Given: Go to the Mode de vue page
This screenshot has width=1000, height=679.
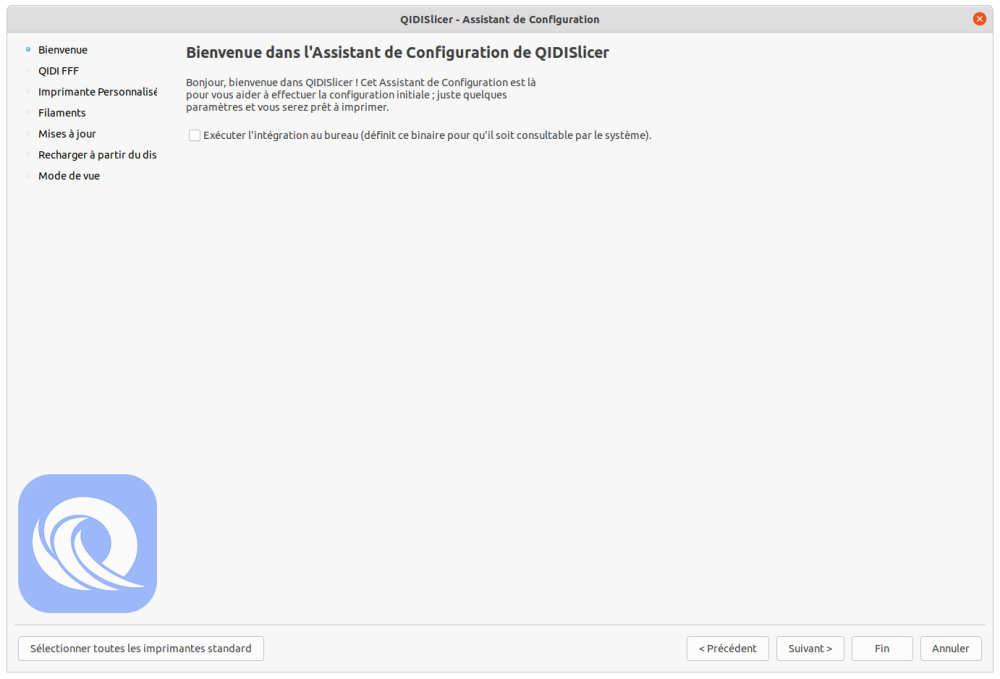Looking at the screenshot, I should tap(69, 176).
